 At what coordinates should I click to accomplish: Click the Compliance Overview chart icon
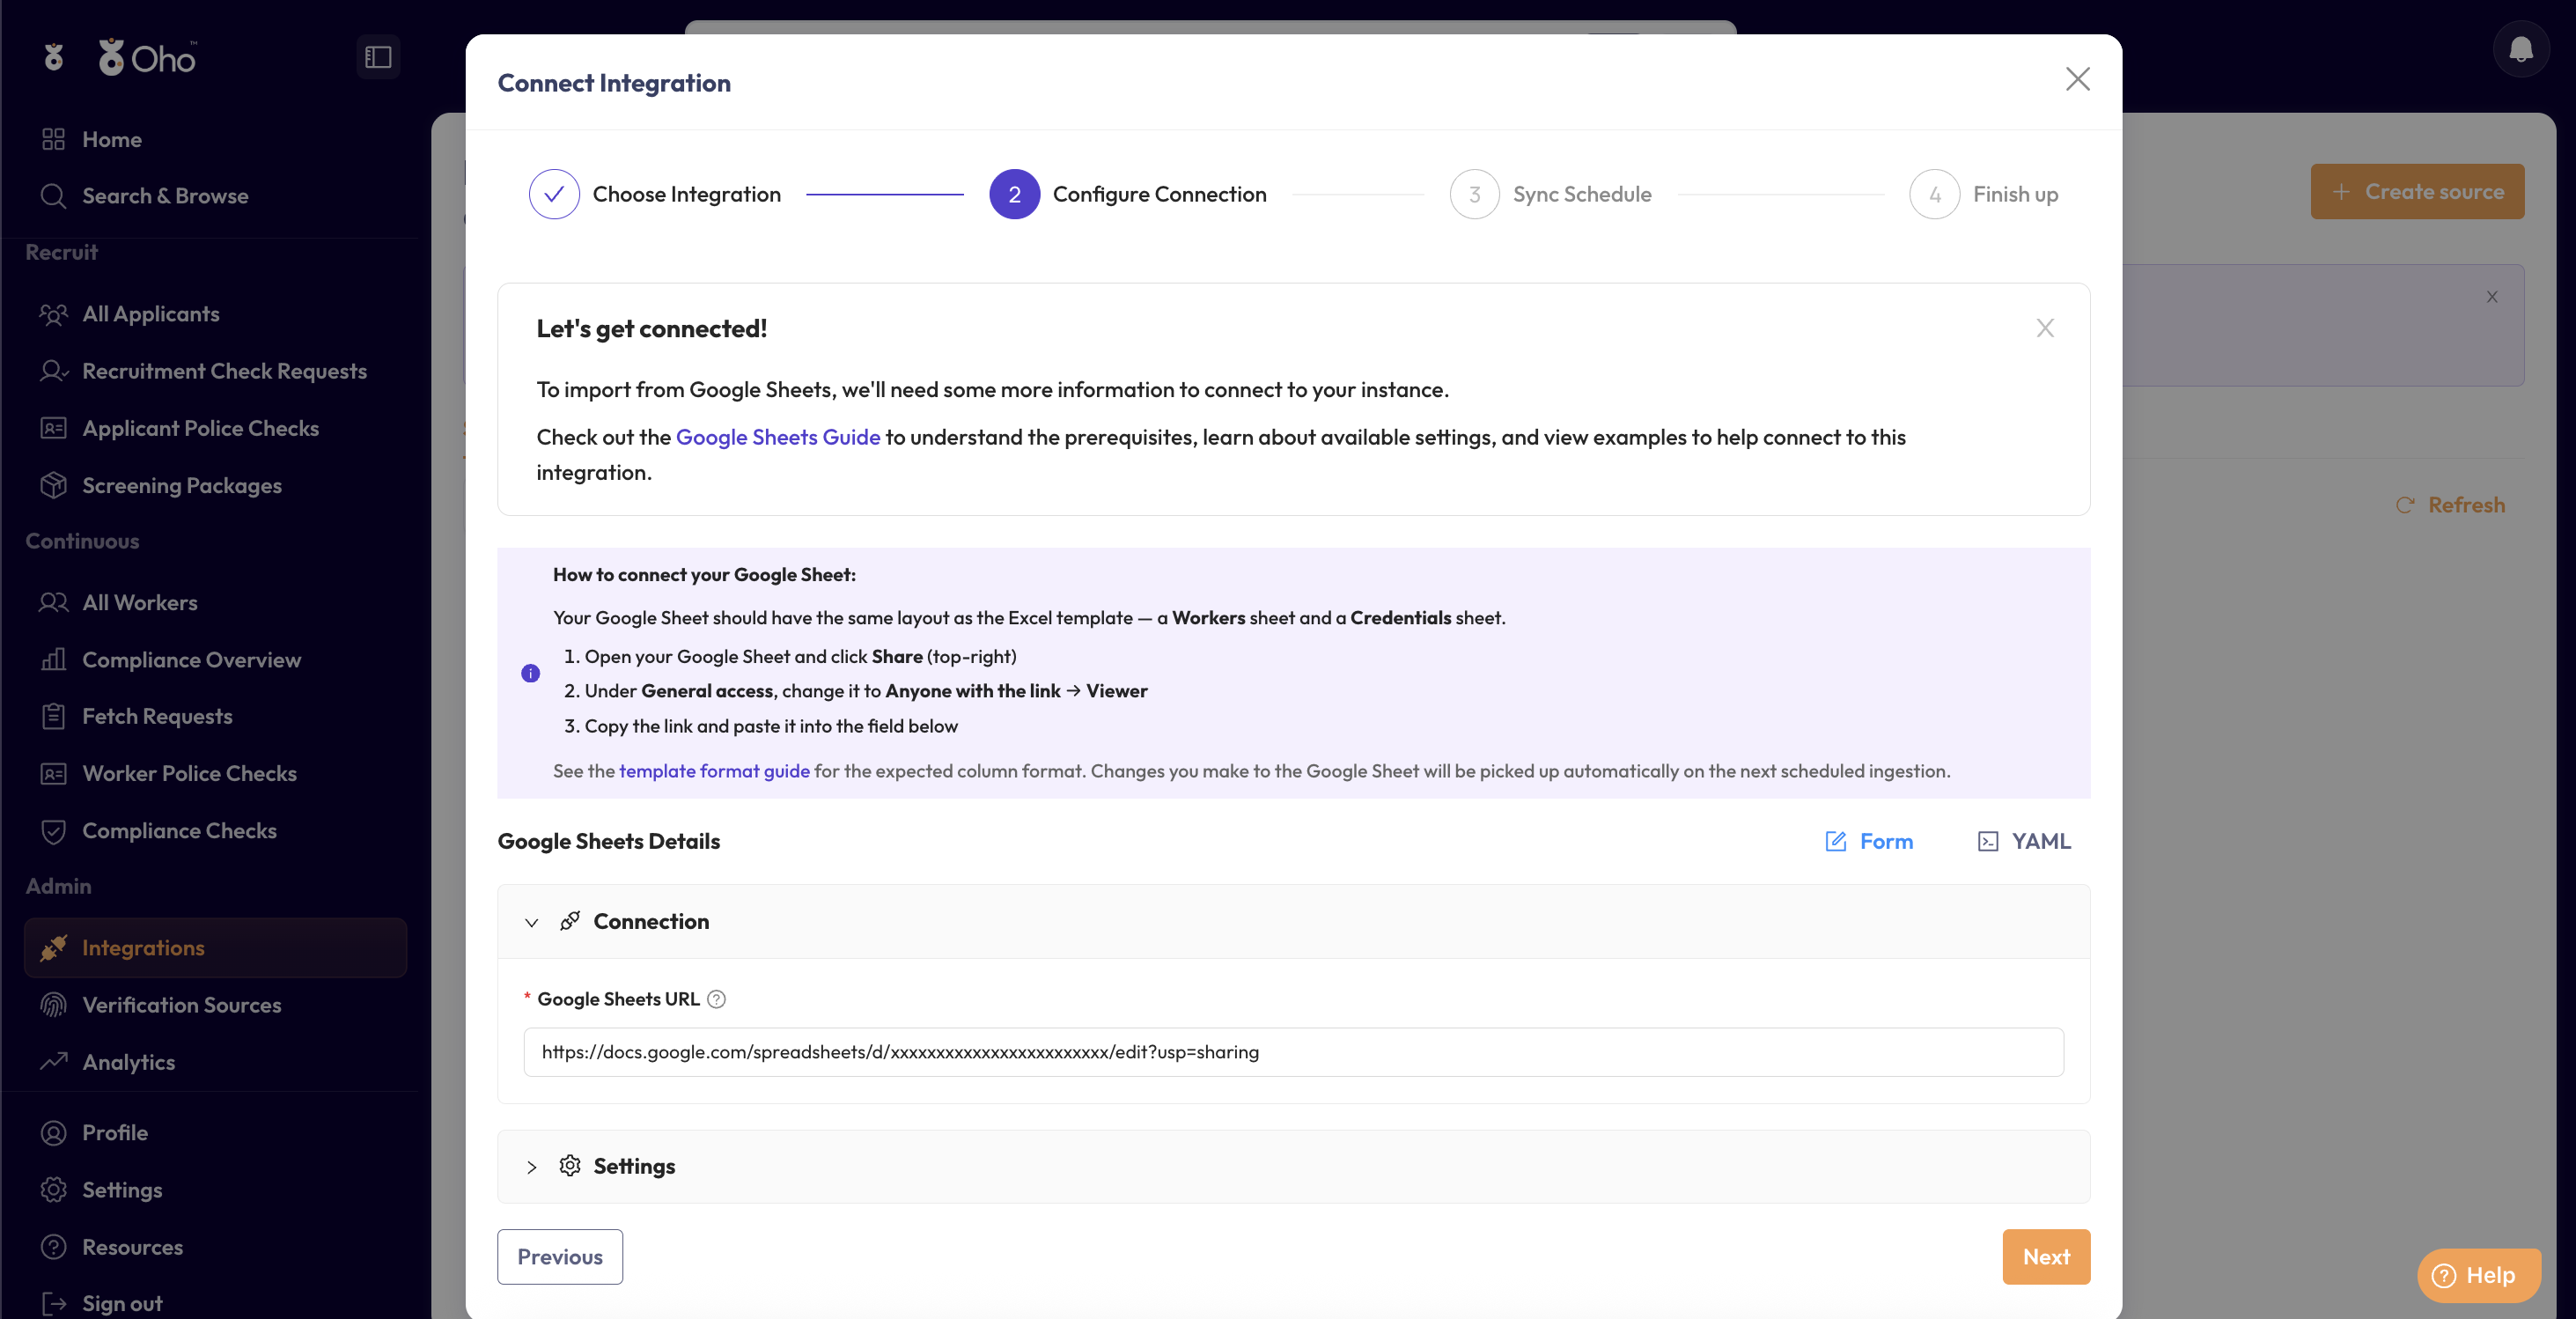click(54, 660)
